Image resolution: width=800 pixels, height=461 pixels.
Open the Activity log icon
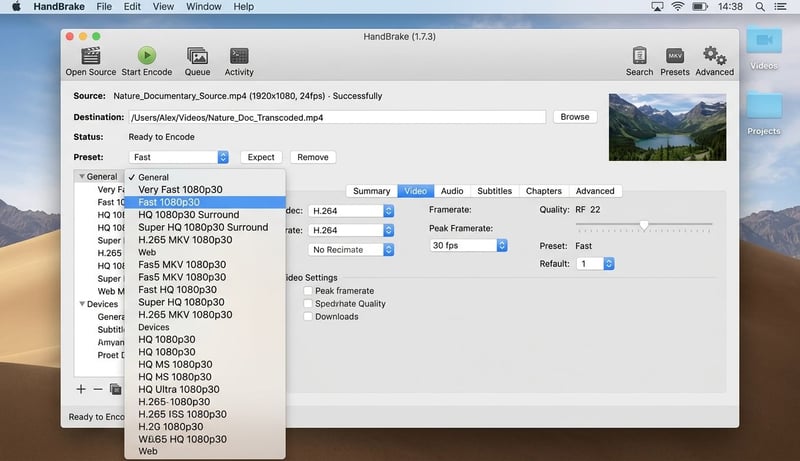[239, 56]
